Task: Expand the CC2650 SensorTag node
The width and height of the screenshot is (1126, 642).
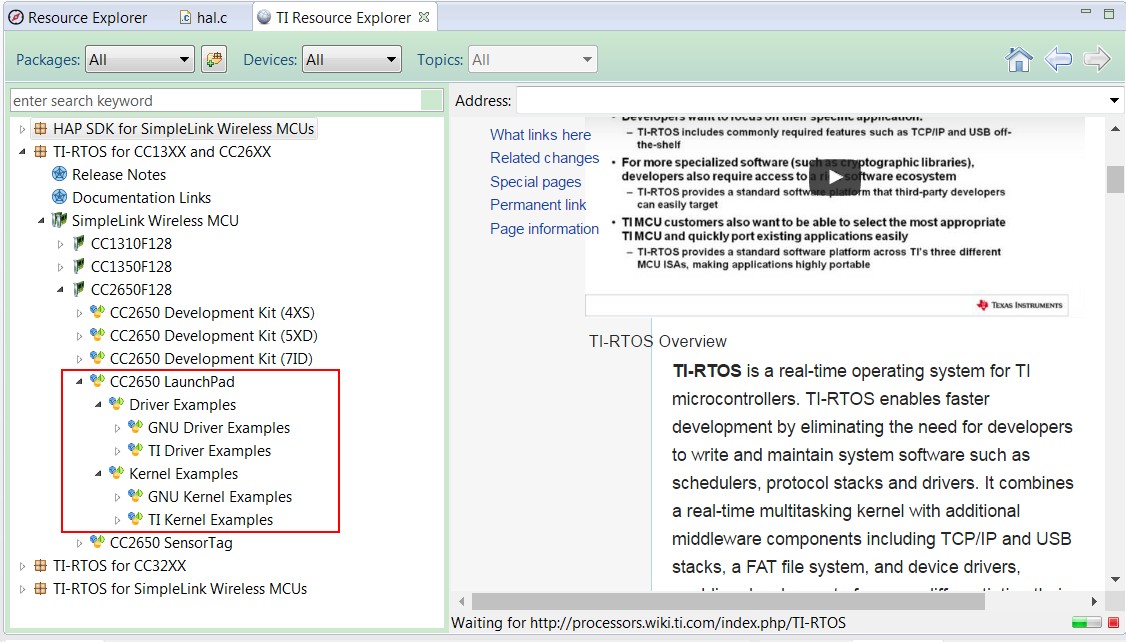Action: point(80,543)
